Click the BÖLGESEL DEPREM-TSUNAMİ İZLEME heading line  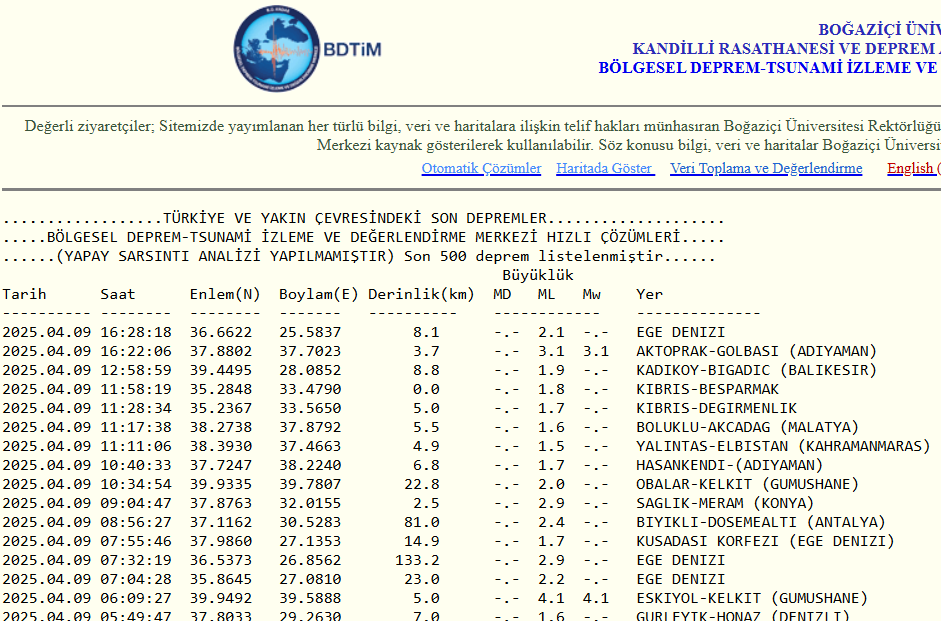tap(769, 68)
